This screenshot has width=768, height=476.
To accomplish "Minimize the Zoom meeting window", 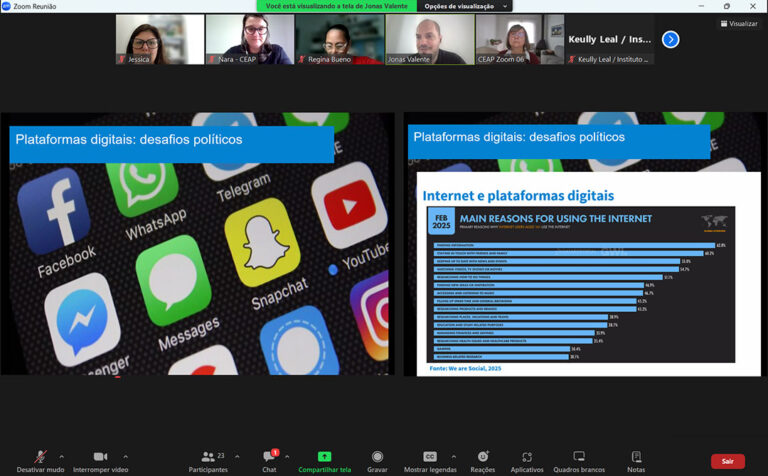I will point(701,6).
